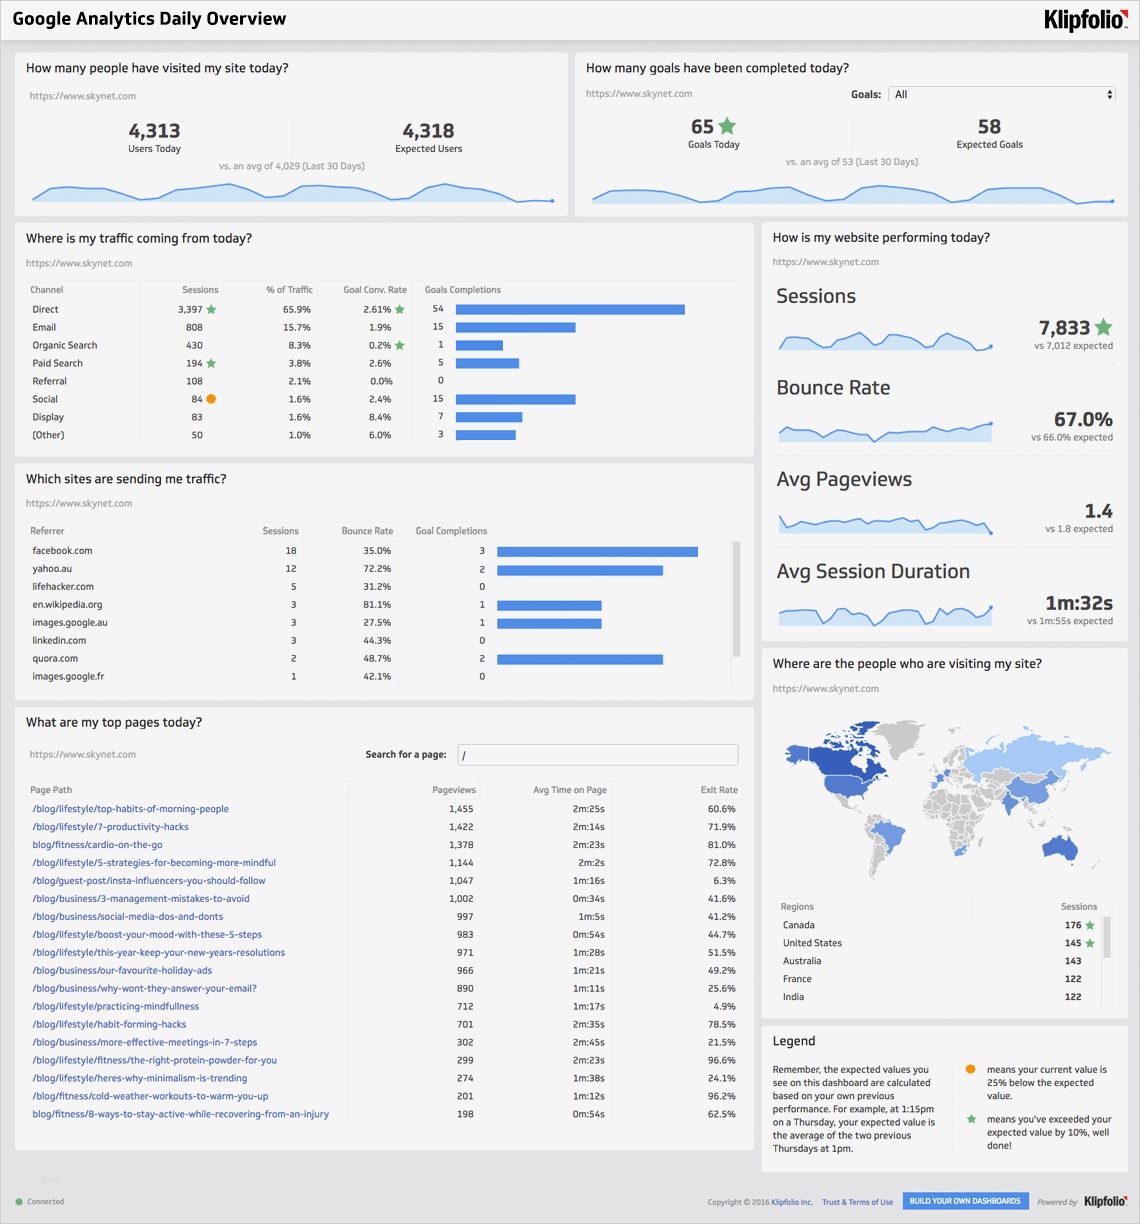The image size is (1140, 1224).
Task: Click the BUILD YOUR OWN DASHBOARDS button
Action: (x=964, y=1201)
